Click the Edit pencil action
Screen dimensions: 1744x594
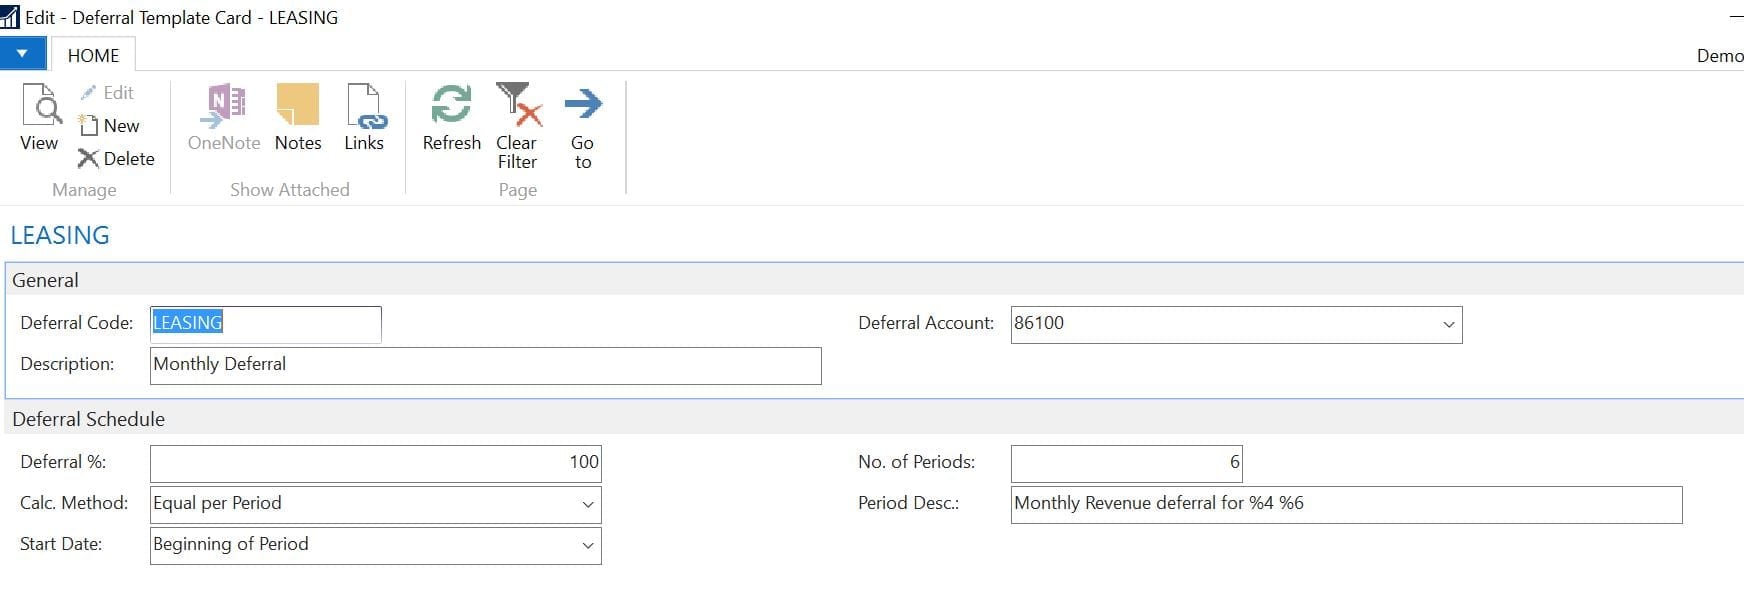coord(107,93)
